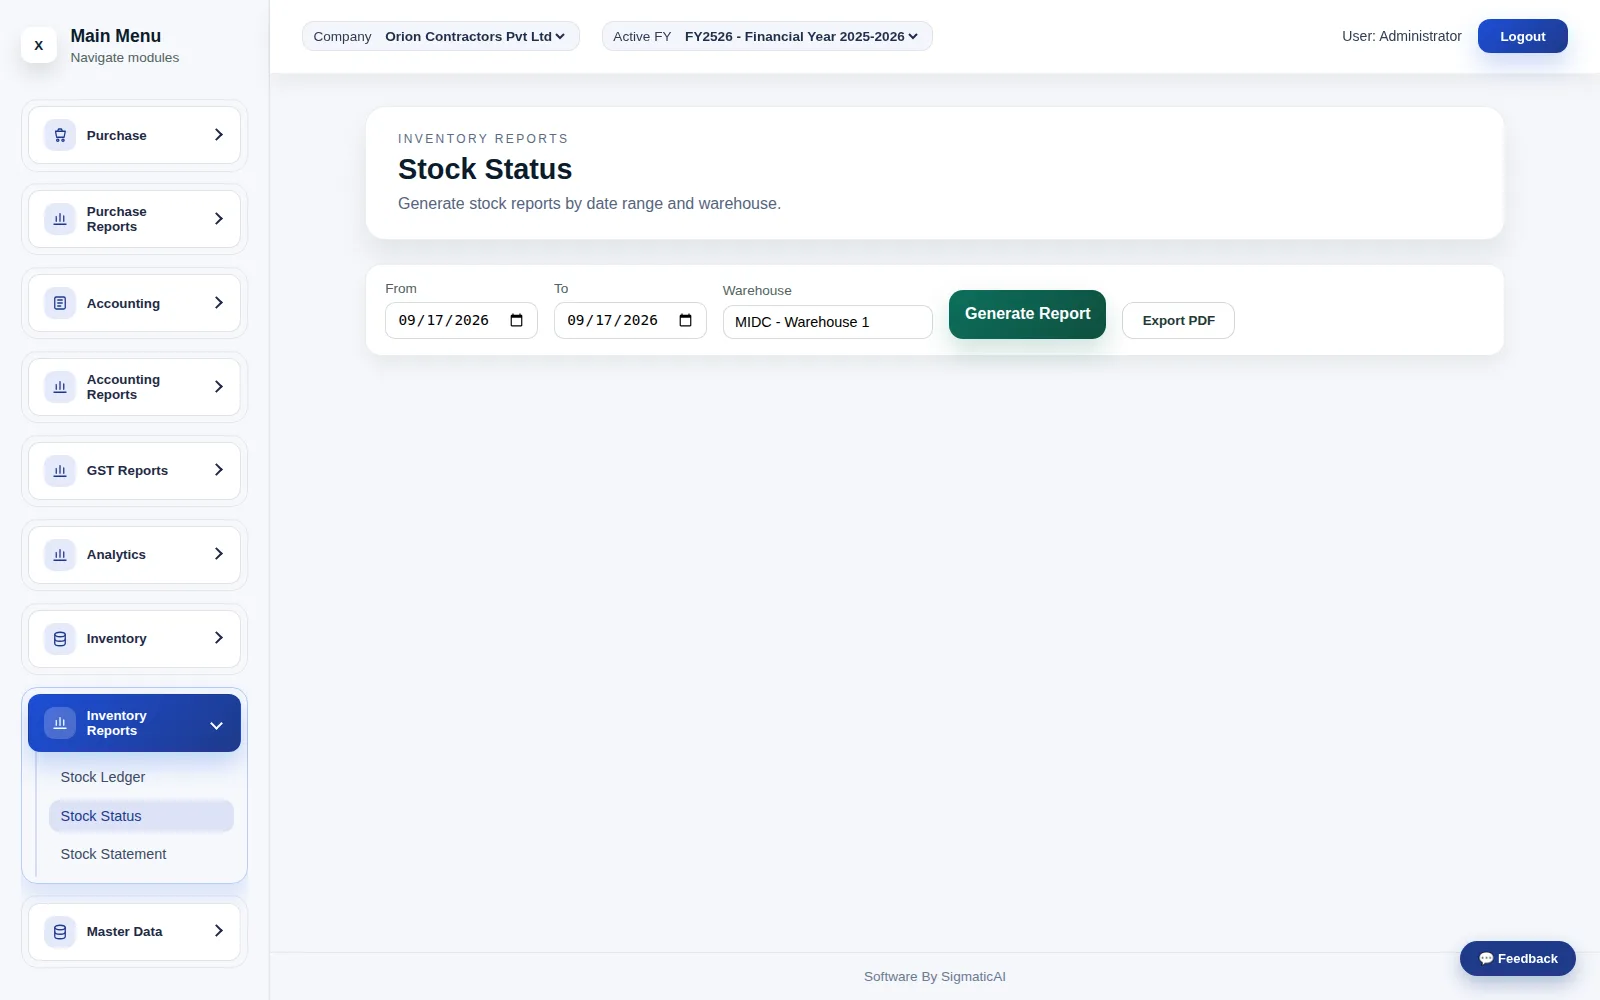Open the From date calendar picker icon
Image resolution: width=1600 pixels, height=1000 pixels.
[x=516, y=320]
